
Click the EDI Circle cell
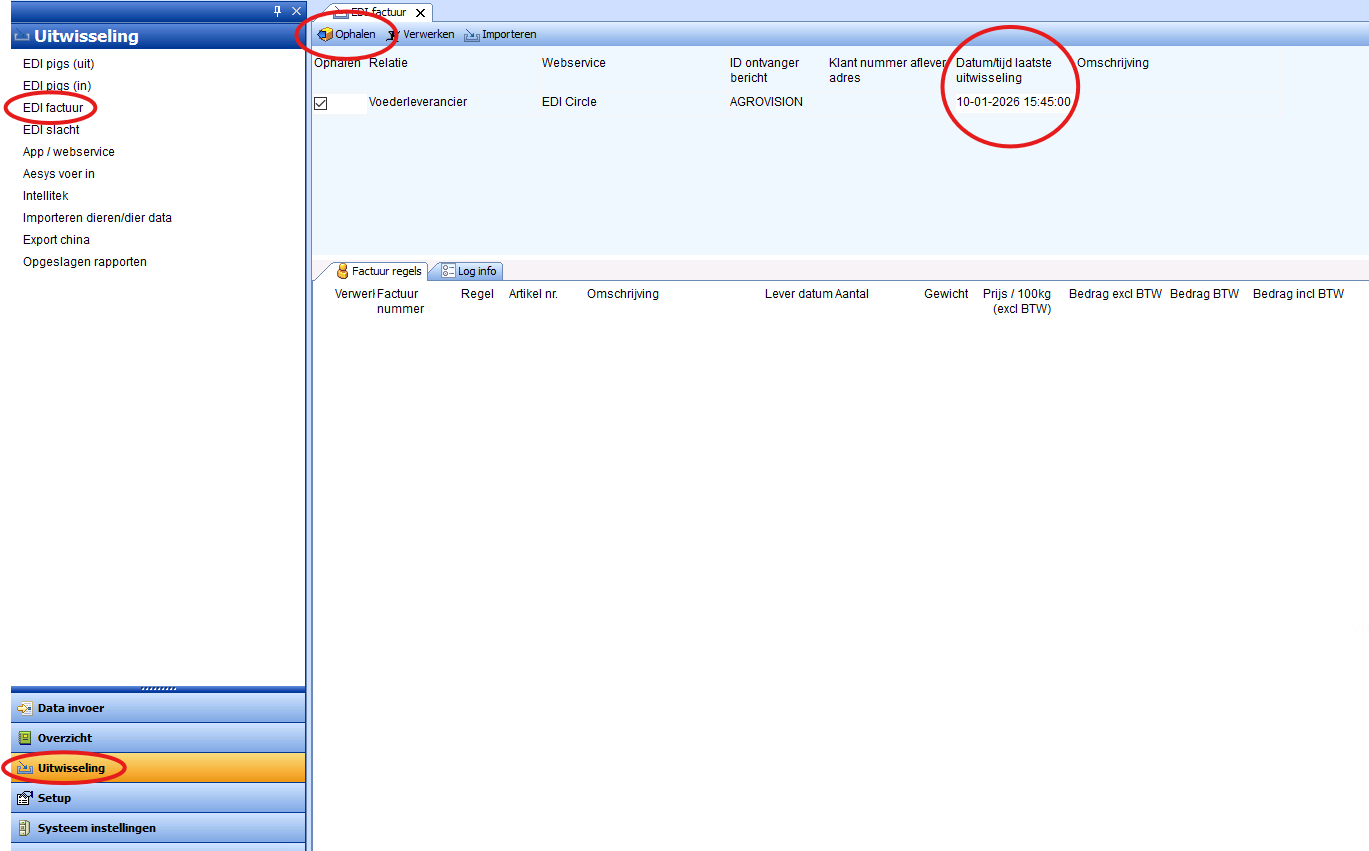569,102
